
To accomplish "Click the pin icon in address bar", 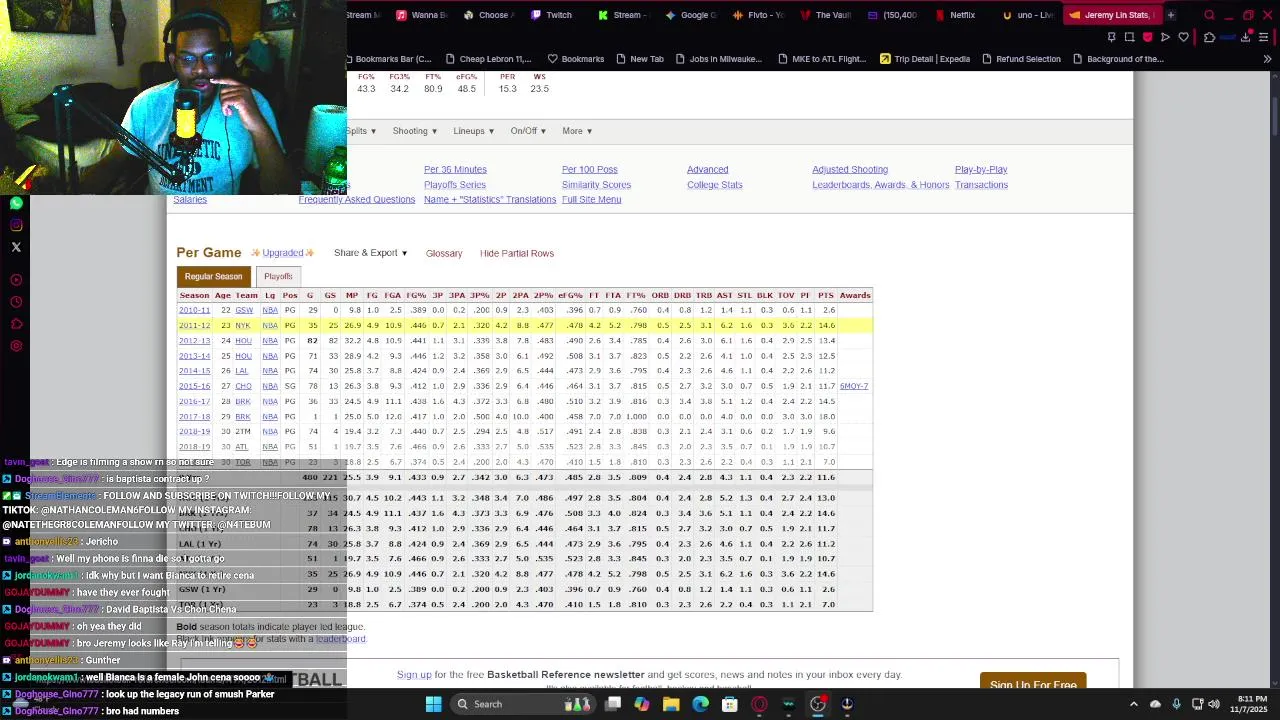I will [1111, 37].
